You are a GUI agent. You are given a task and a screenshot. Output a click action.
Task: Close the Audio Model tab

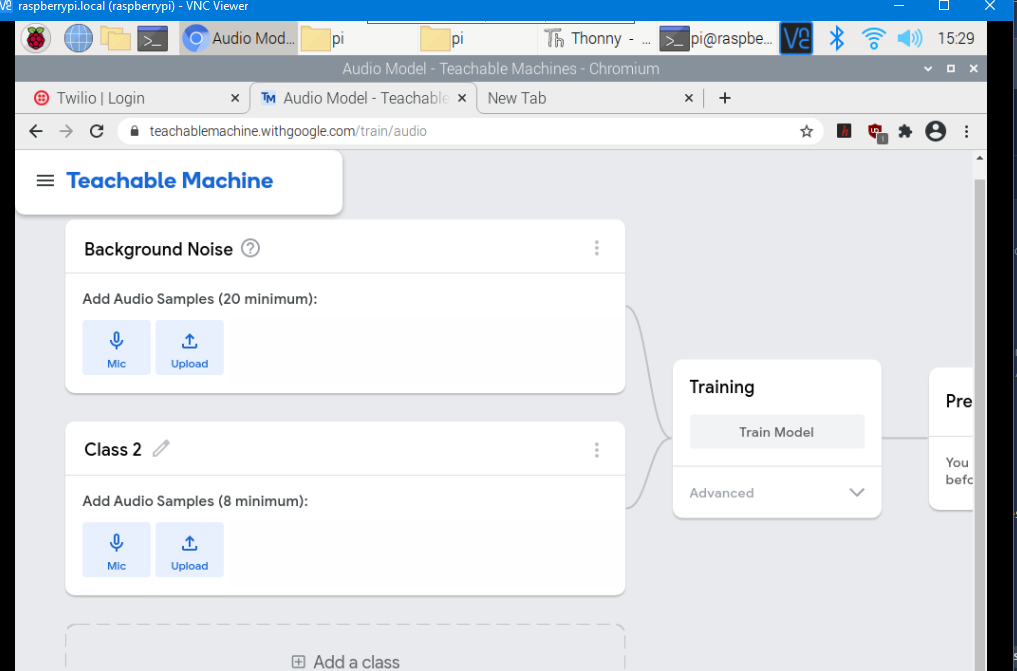click(462, 99)
